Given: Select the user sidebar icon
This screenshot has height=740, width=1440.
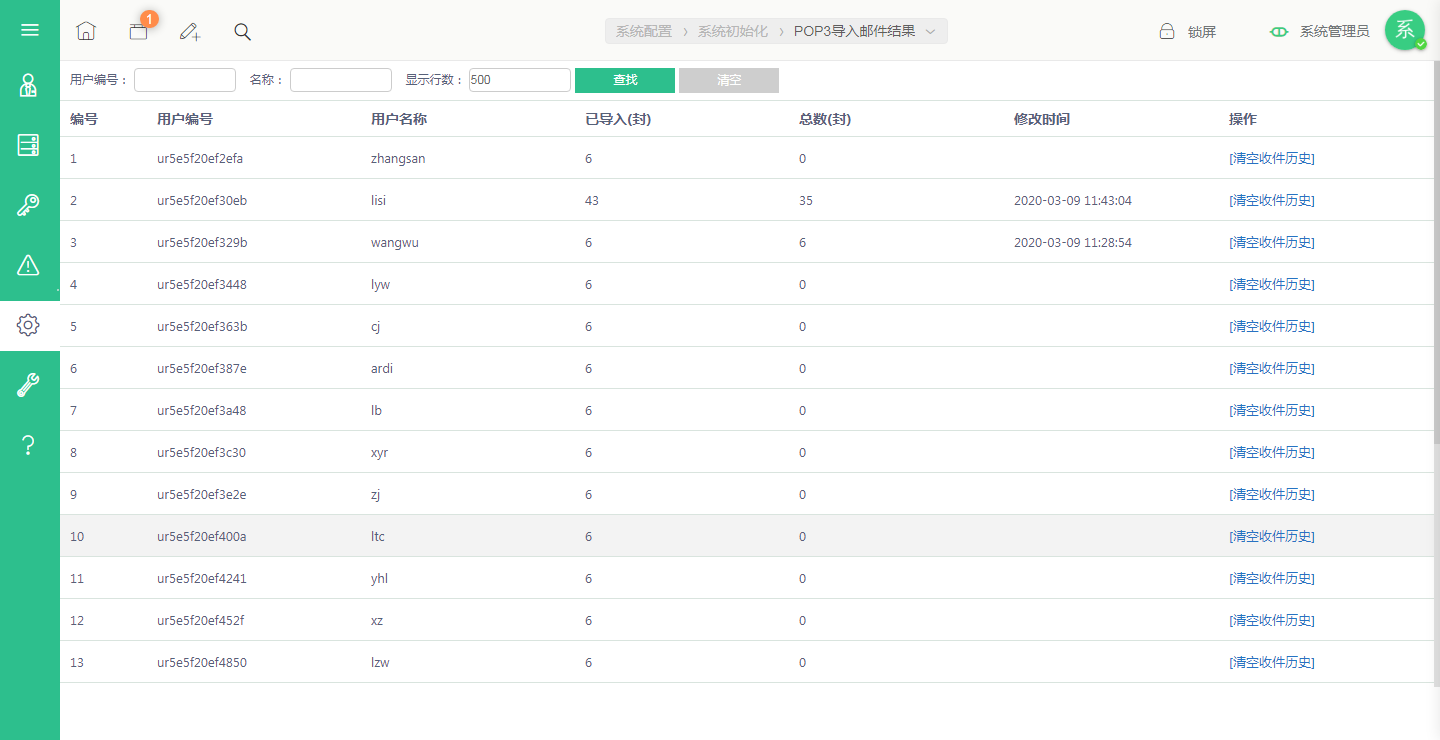Looking at the screenshot, I should coord(29,85).
